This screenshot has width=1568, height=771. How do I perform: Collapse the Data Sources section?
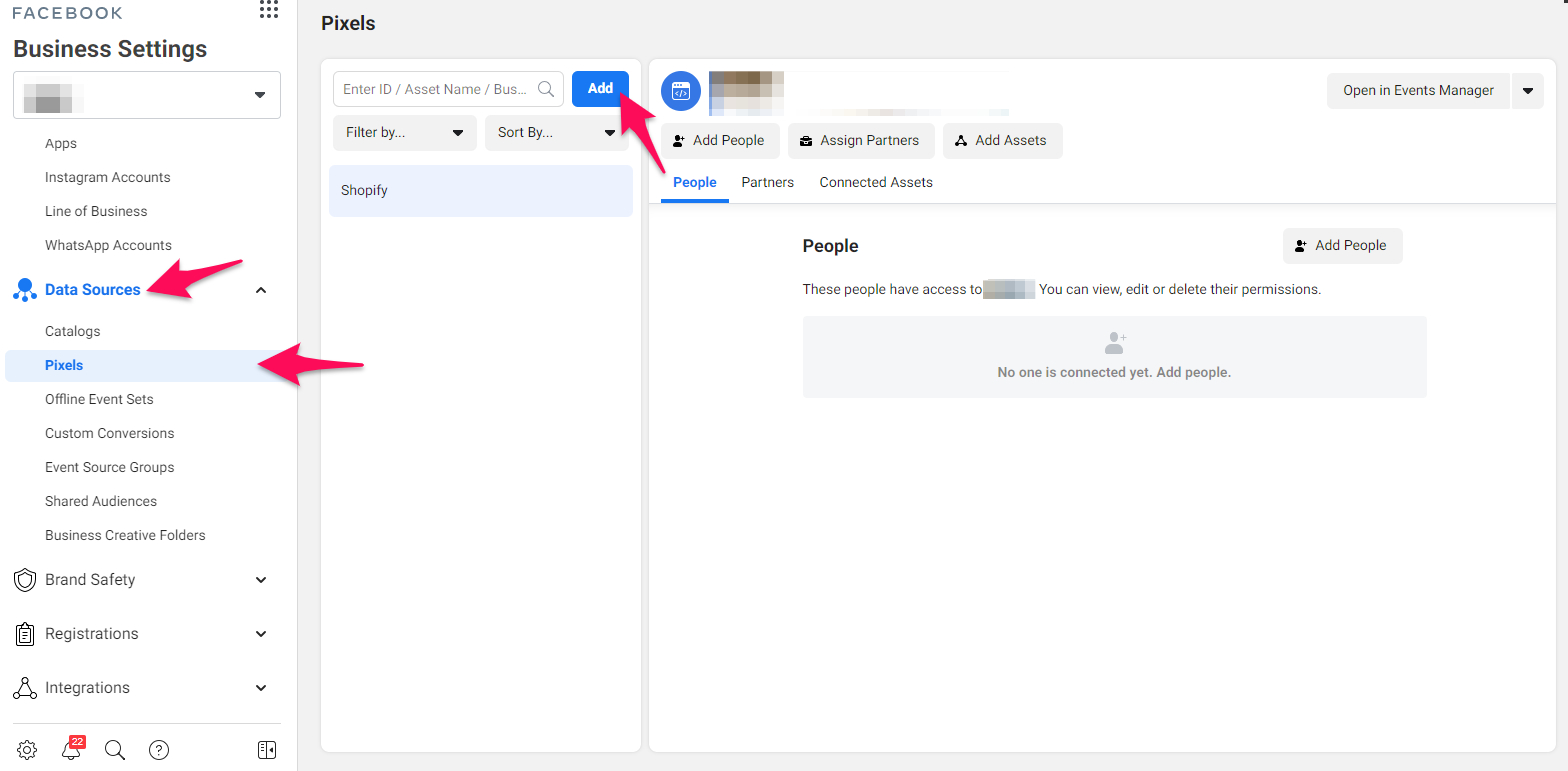pos(261,290)
